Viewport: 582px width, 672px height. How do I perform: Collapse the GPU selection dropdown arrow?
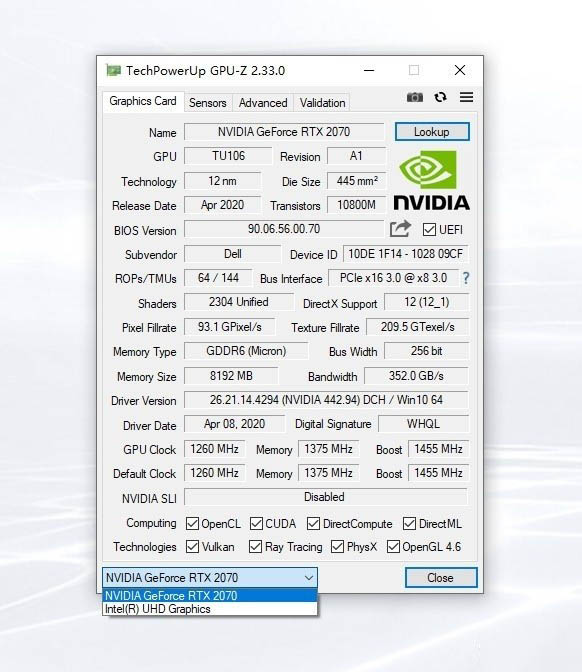pos(309,578)
